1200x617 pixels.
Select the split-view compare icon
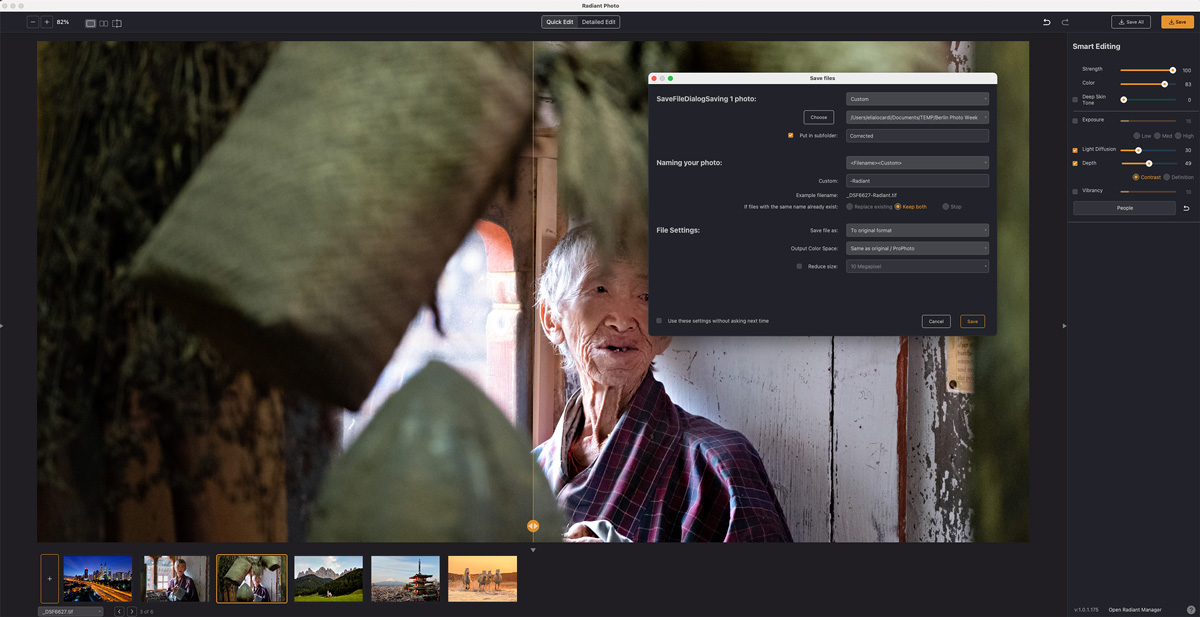point(117,23)
